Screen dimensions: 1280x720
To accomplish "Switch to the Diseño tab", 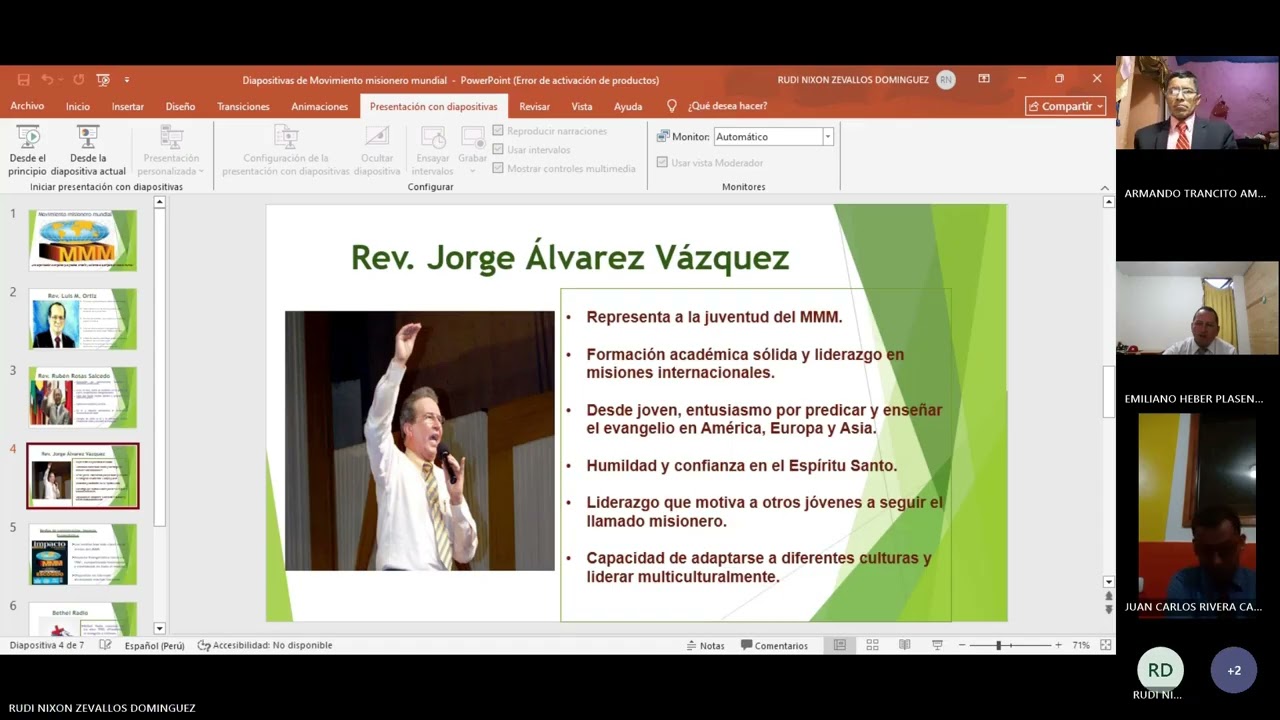I will pyautogui.click(x=180, y=106).
